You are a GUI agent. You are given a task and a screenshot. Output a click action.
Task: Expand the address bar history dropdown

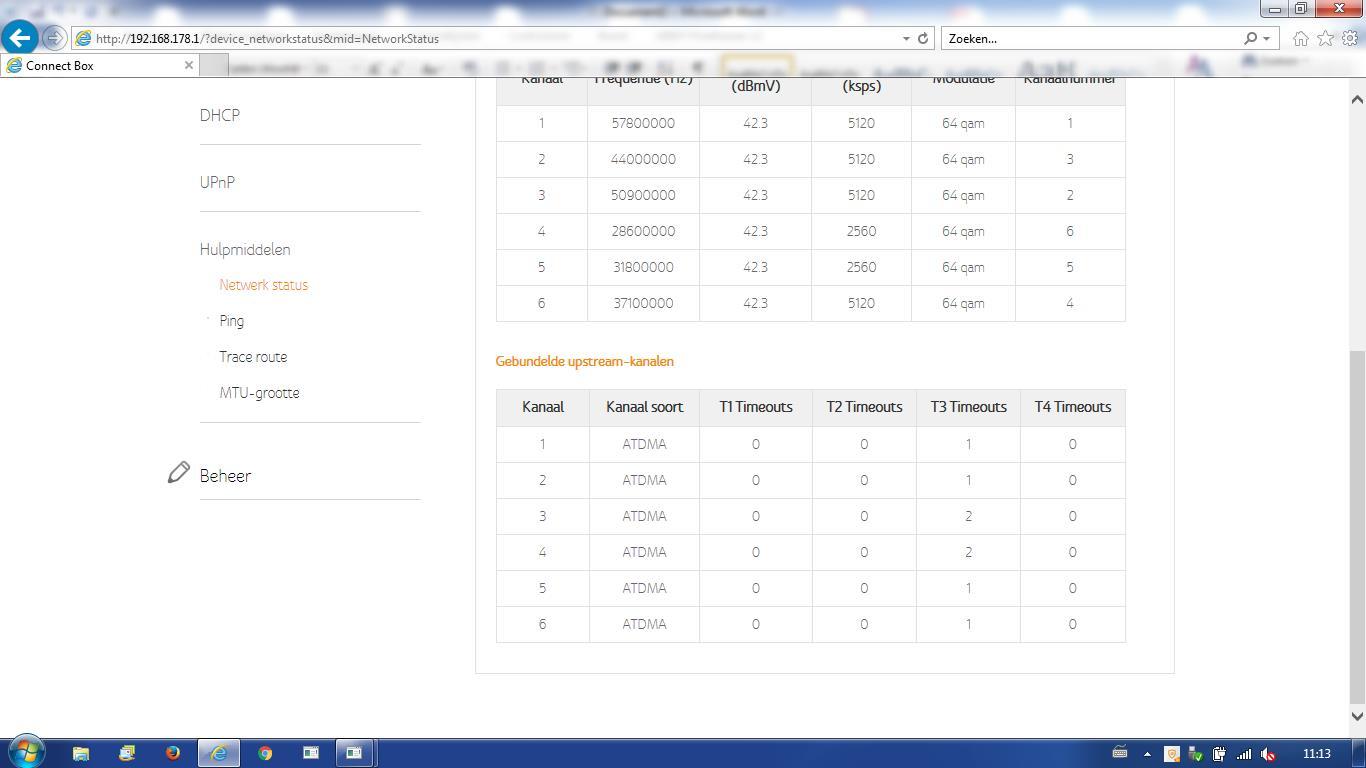906,38
